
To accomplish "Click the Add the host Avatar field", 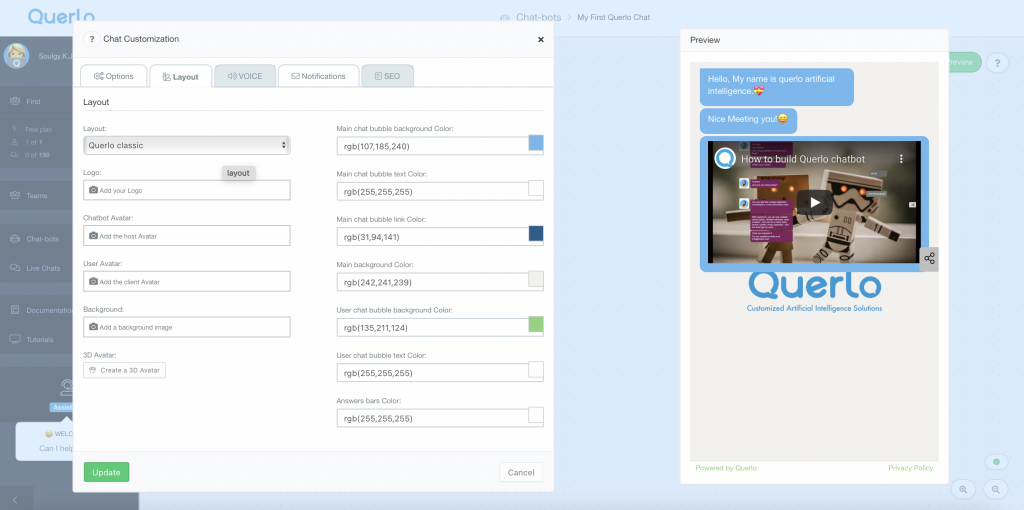I will tap(187, 236).
